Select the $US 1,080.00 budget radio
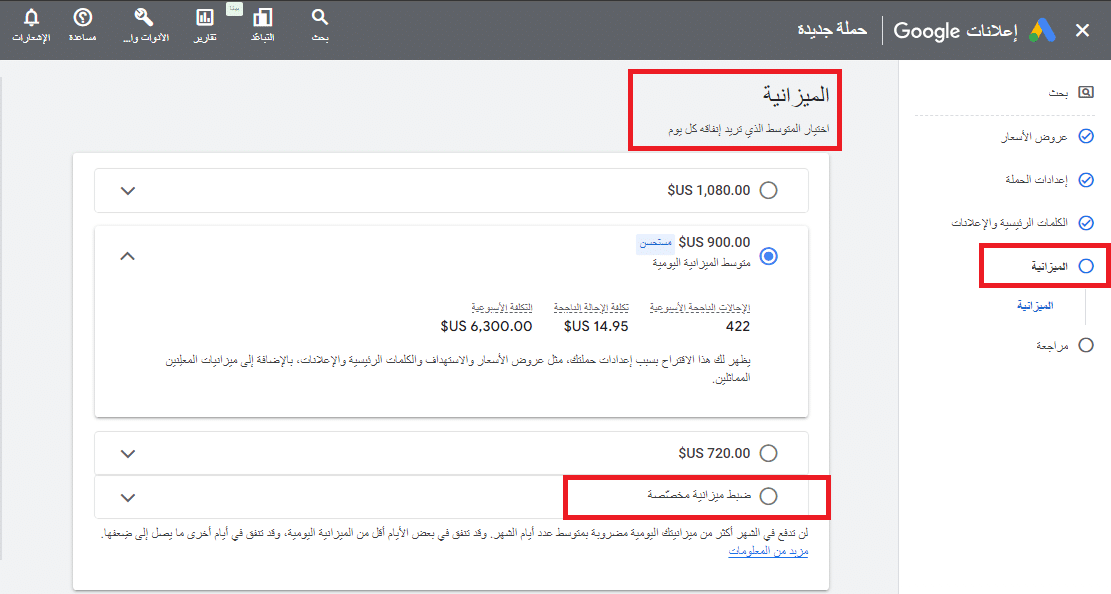The width and height of the screenshot is (1111, 594). [768, 190]
